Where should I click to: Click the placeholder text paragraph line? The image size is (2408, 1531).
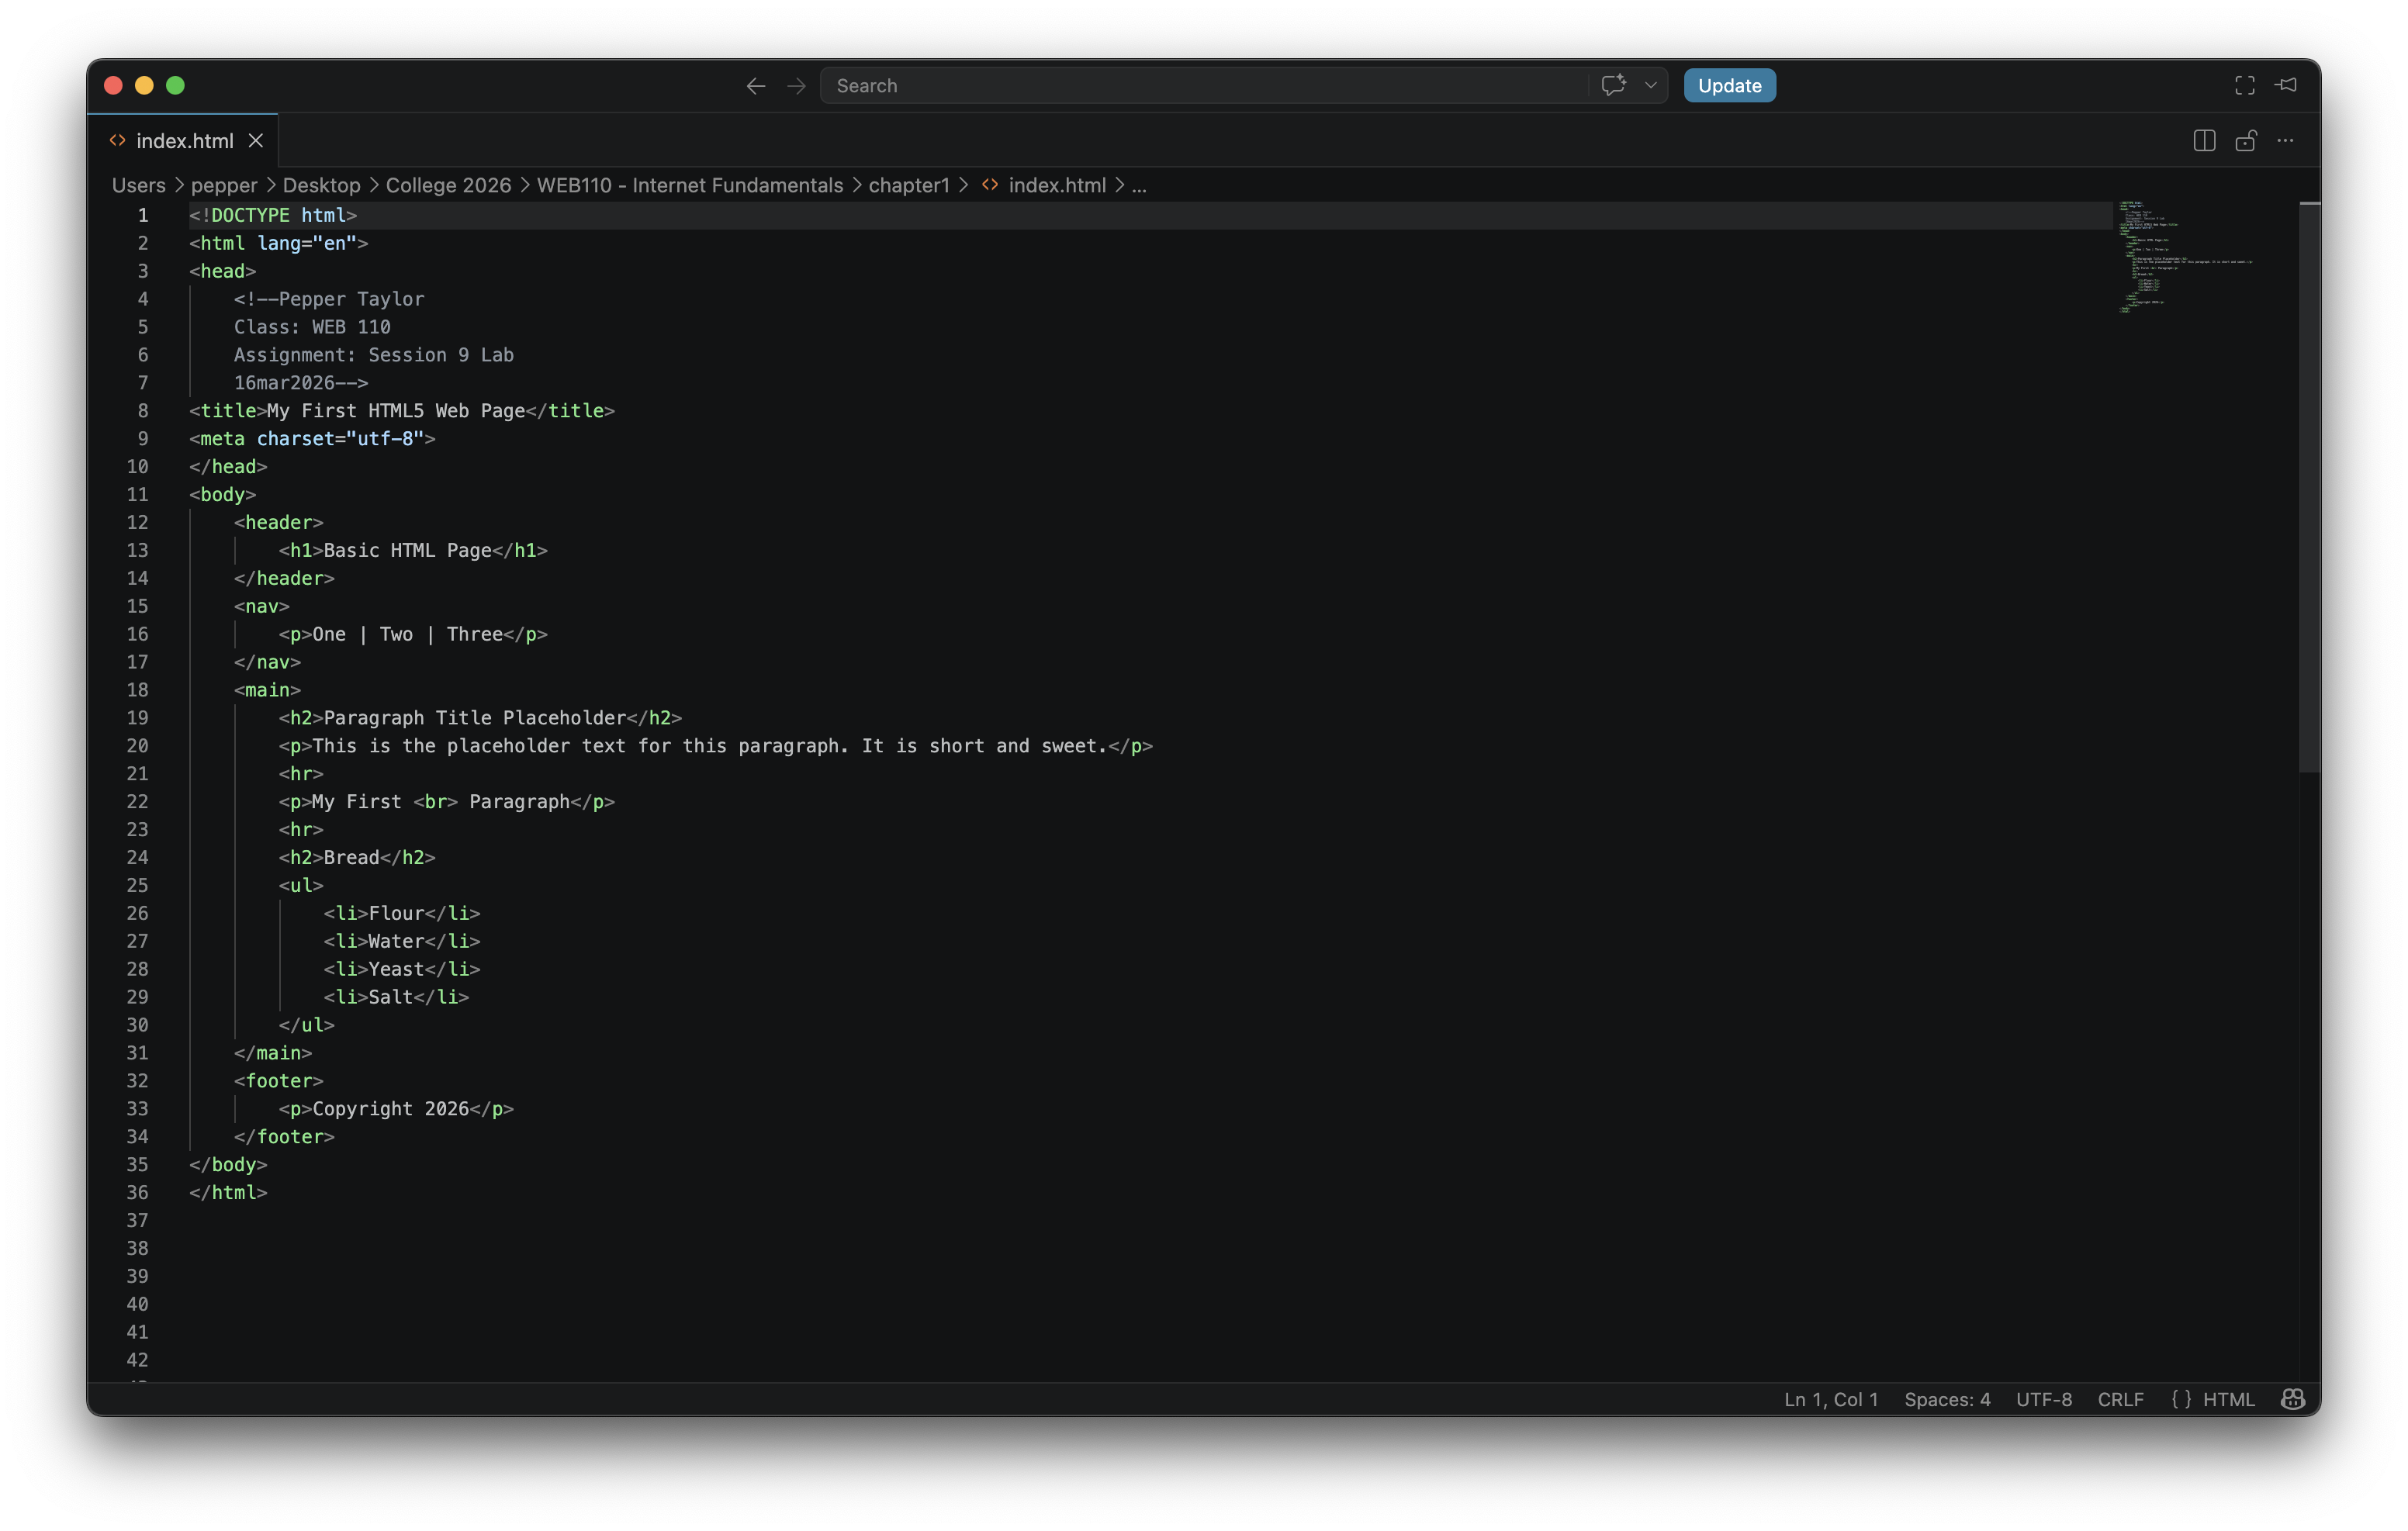point(716,746)
